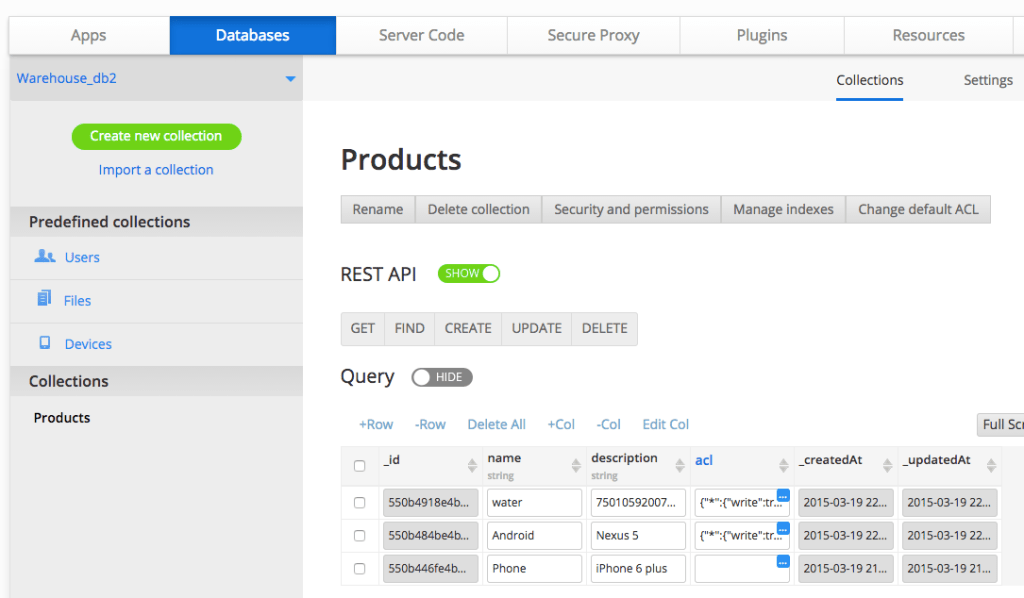The height and width of the screenshot is (598, 1024).
Task: Hide the Query section with its toggle
Action: click(441, 377)
